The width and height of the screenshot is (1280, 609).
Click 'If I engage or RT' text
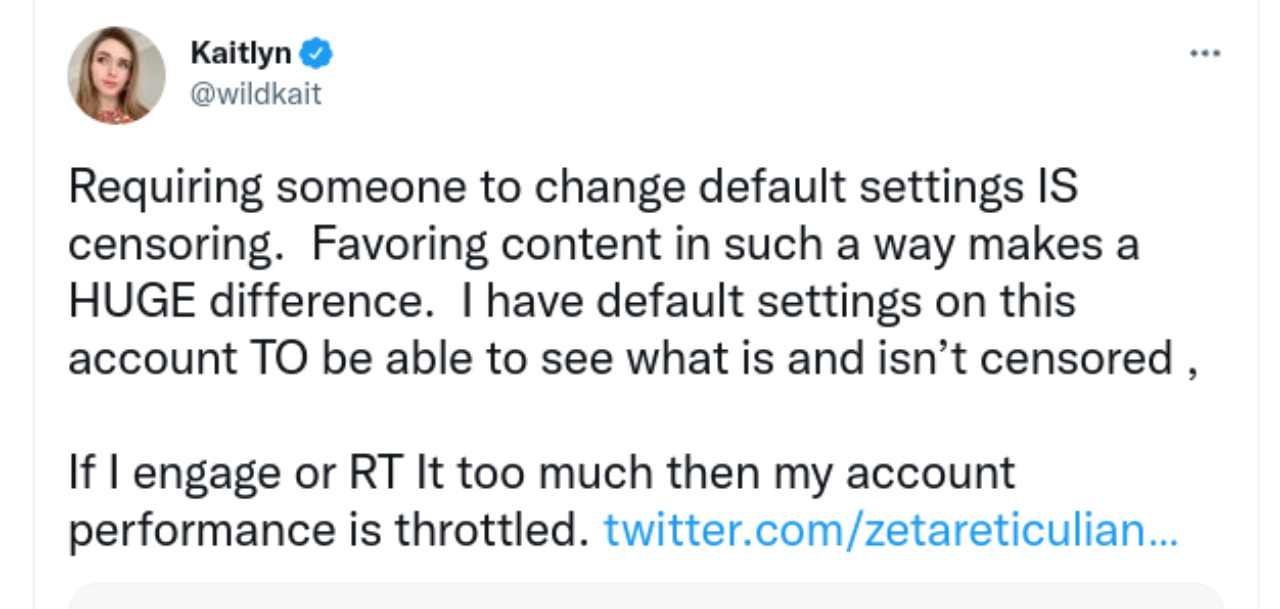coord(240,472)
